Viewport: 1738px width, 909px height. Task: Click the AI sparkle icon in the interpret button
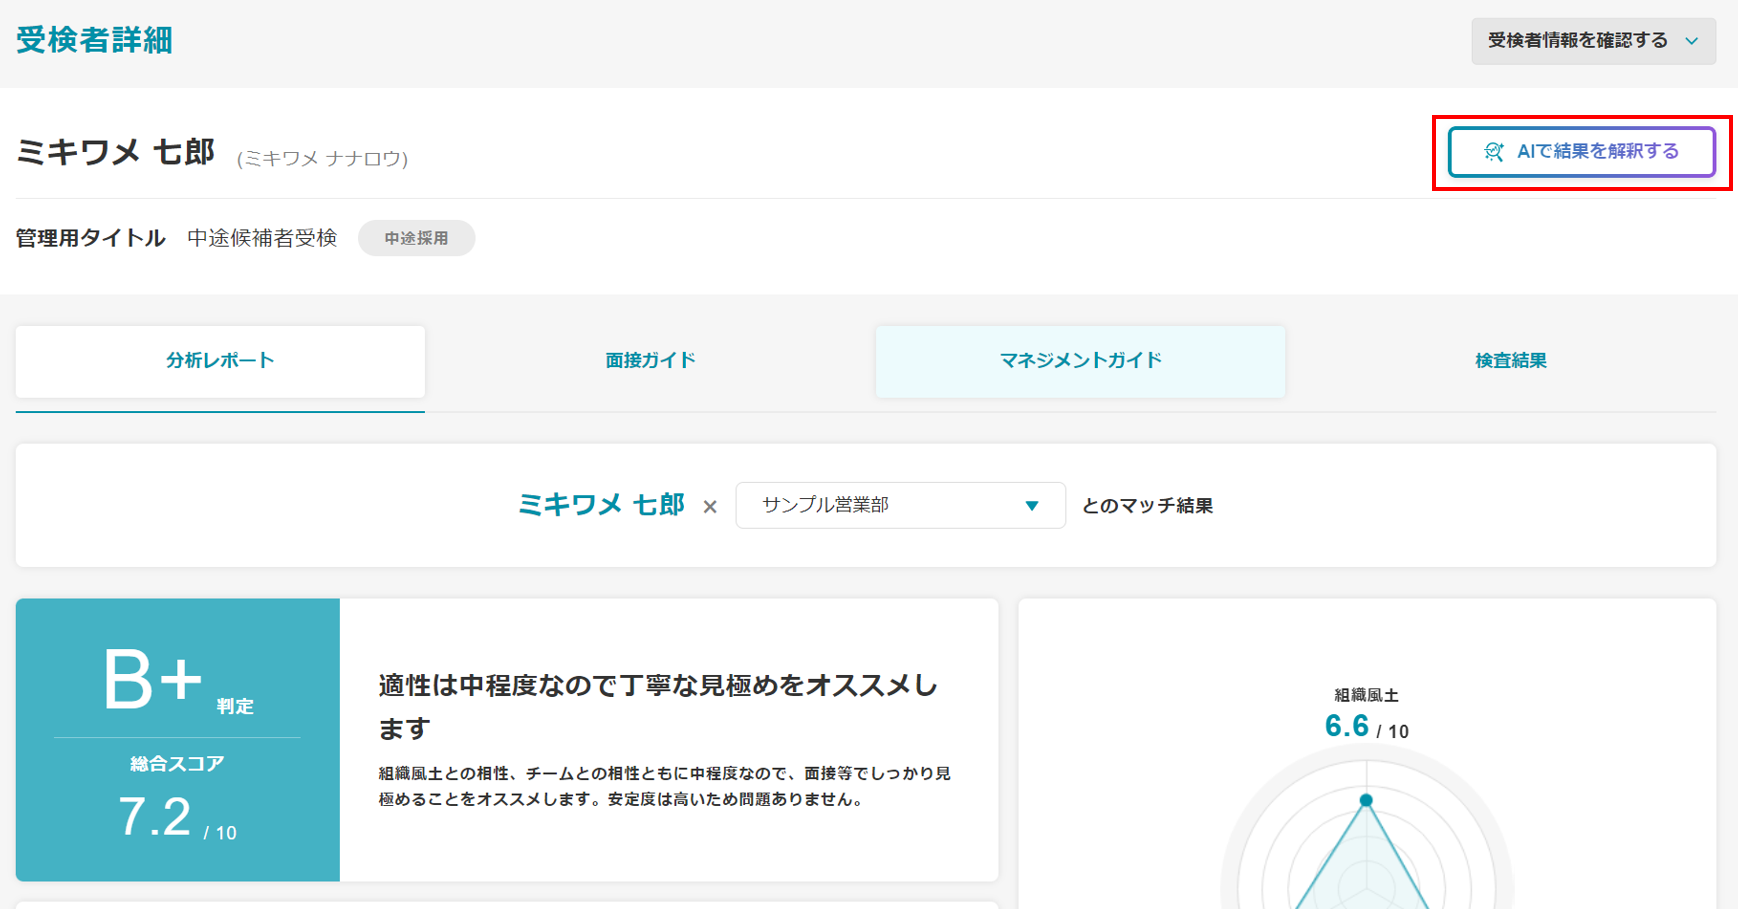tap(1493, 152)
